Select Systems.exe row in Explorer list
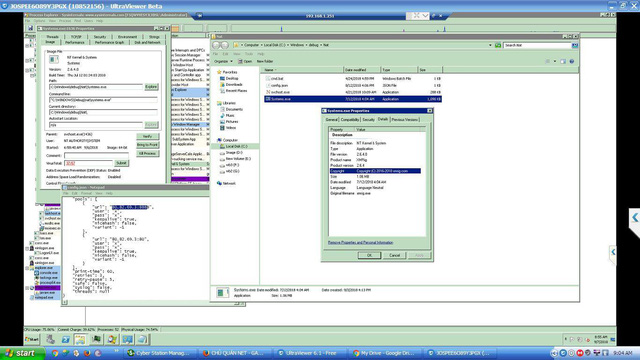Image resolution: width=640 pixels, height=360 pixels. click(x=353, y=99)
